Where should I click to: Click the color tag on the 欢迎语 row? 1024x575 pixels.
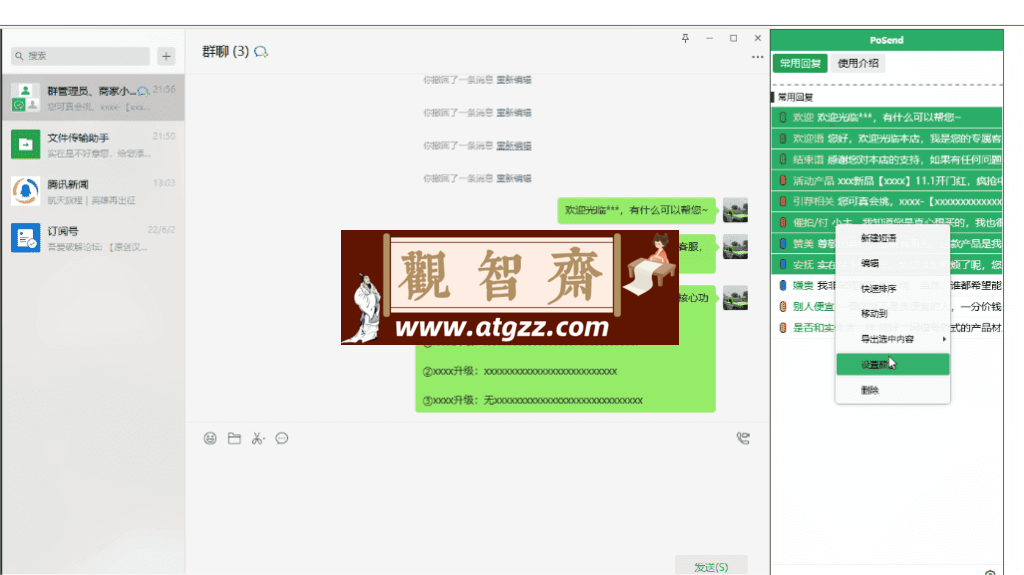782,139
